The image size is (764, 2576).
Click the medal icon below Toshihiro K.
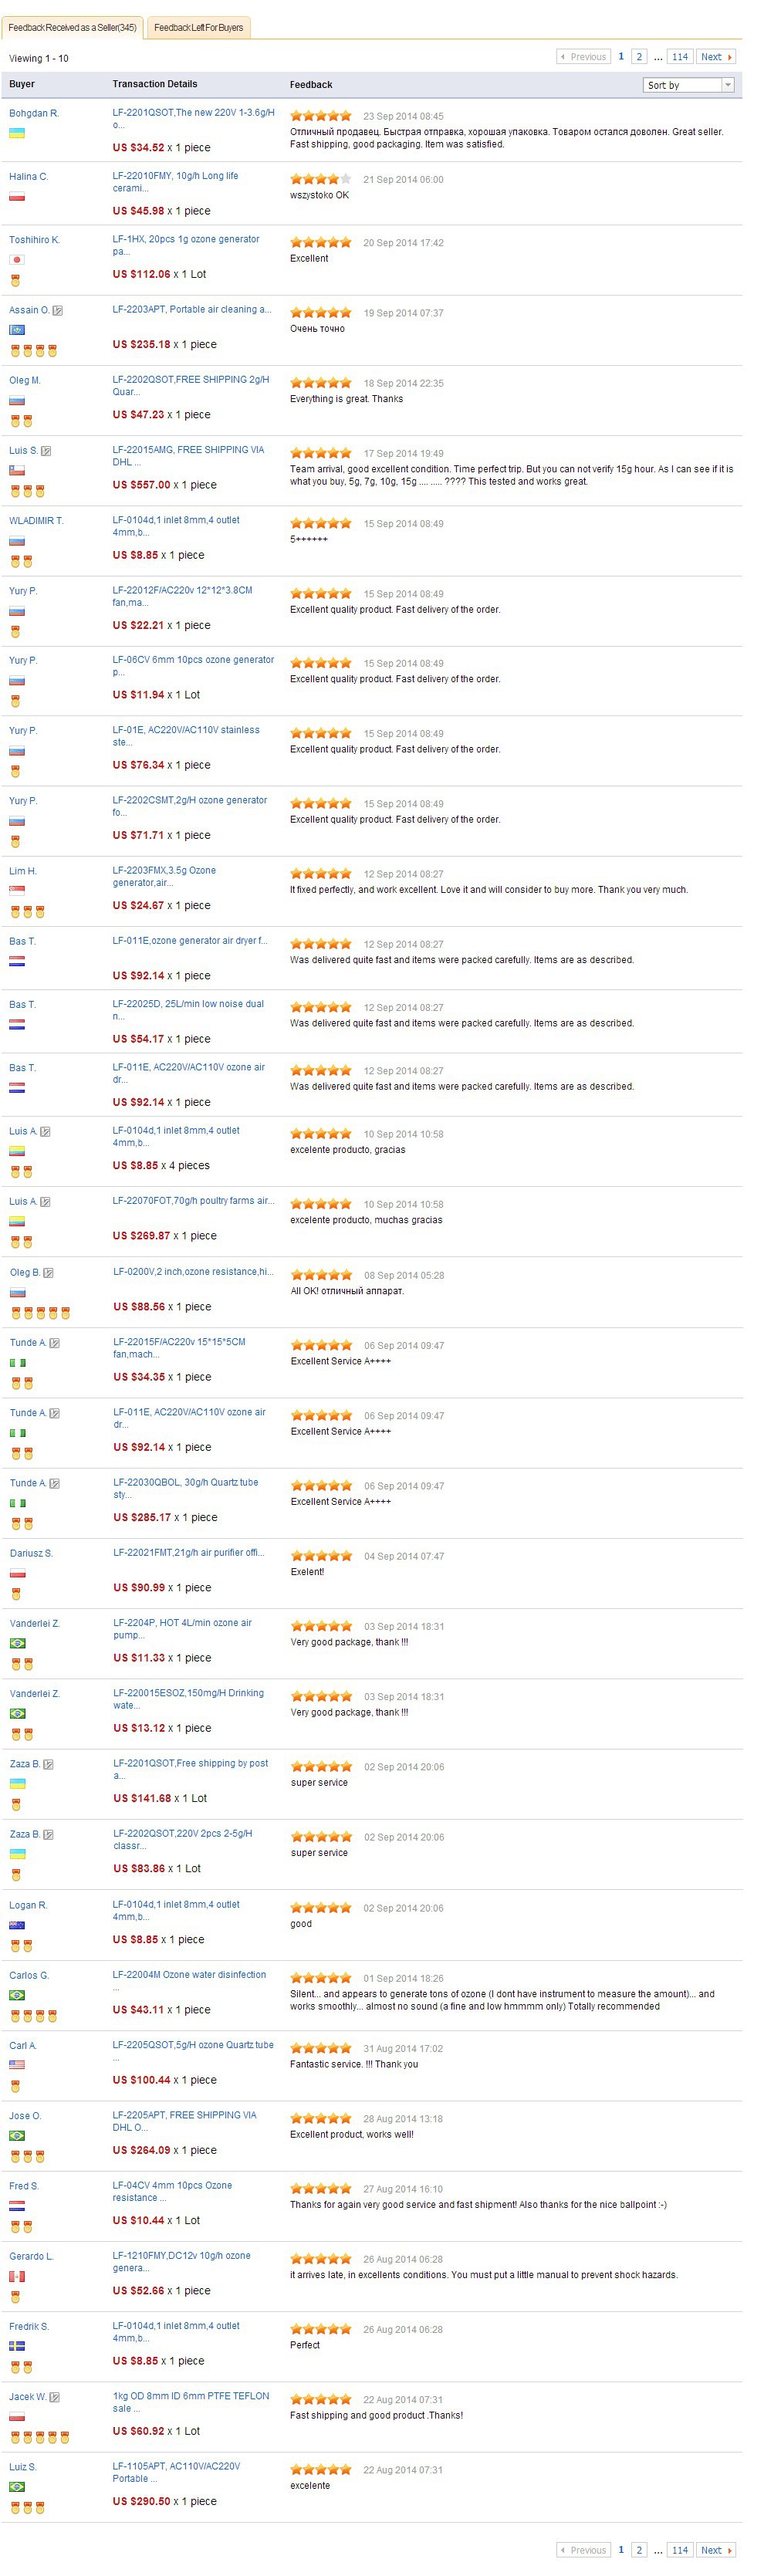point(15,280)
